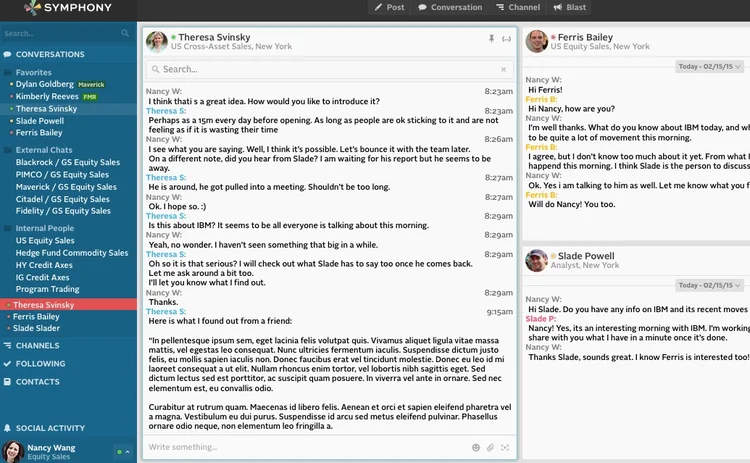Click the Internal People folder icon
750x463 pixels.
point(8,228)
